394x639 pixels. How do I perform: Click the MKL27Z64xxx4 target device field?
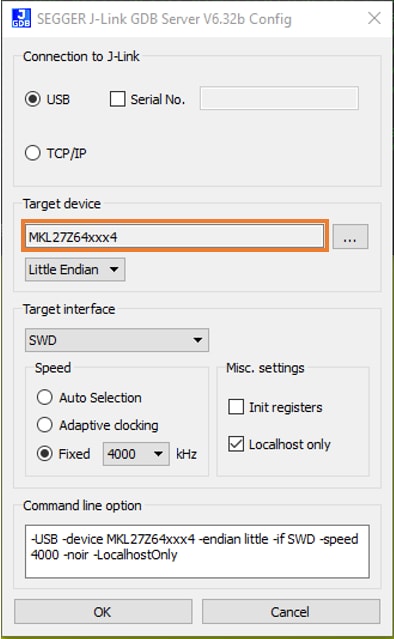175,236
